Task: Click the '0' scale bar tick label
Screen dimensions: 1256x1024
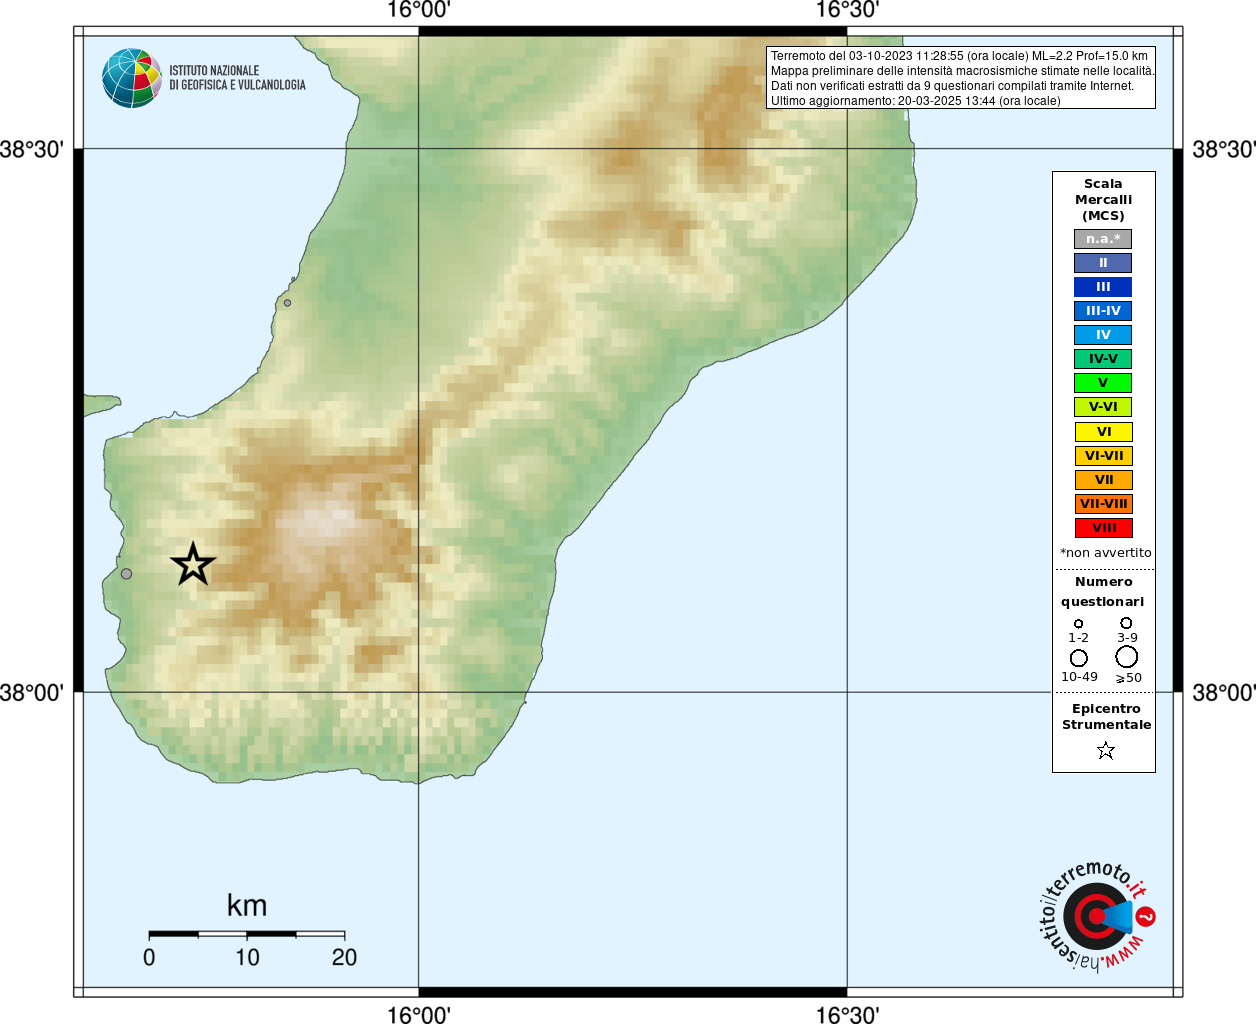Action: coord(149,958)
